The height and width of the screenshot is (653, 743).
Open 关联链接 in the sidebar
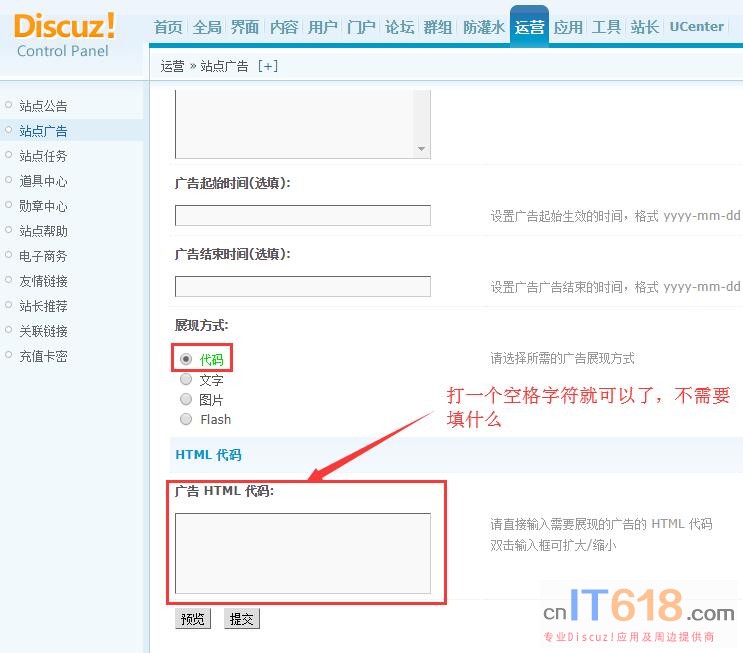point(43,331)
